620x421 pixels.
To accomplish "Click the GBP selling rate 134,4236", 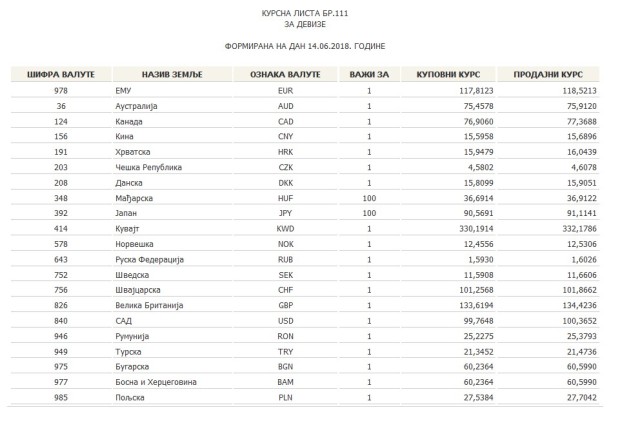I will pos(579,306).
